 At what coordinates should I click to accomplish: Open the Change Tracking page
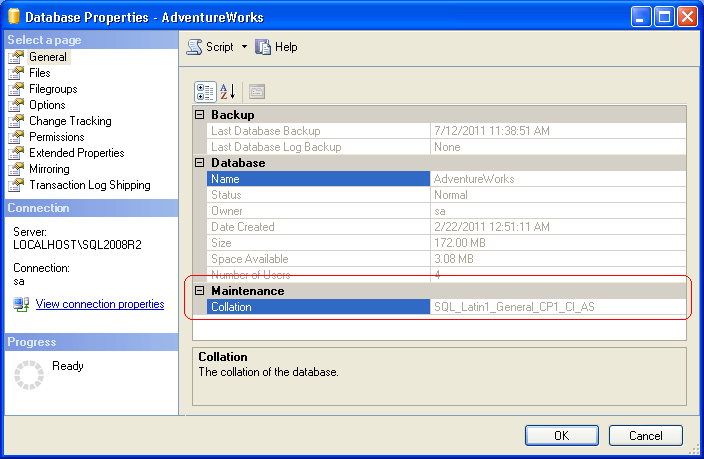[70, 121]
